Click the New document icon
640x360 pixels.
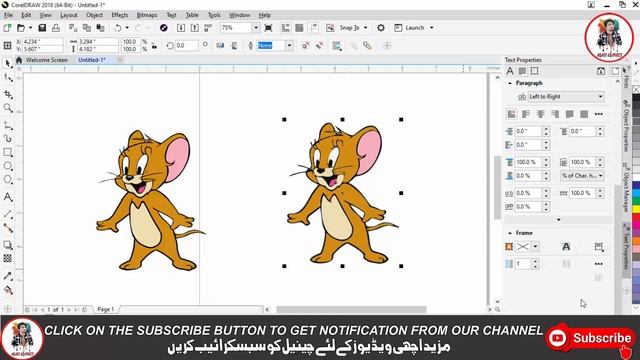(7, 28)
